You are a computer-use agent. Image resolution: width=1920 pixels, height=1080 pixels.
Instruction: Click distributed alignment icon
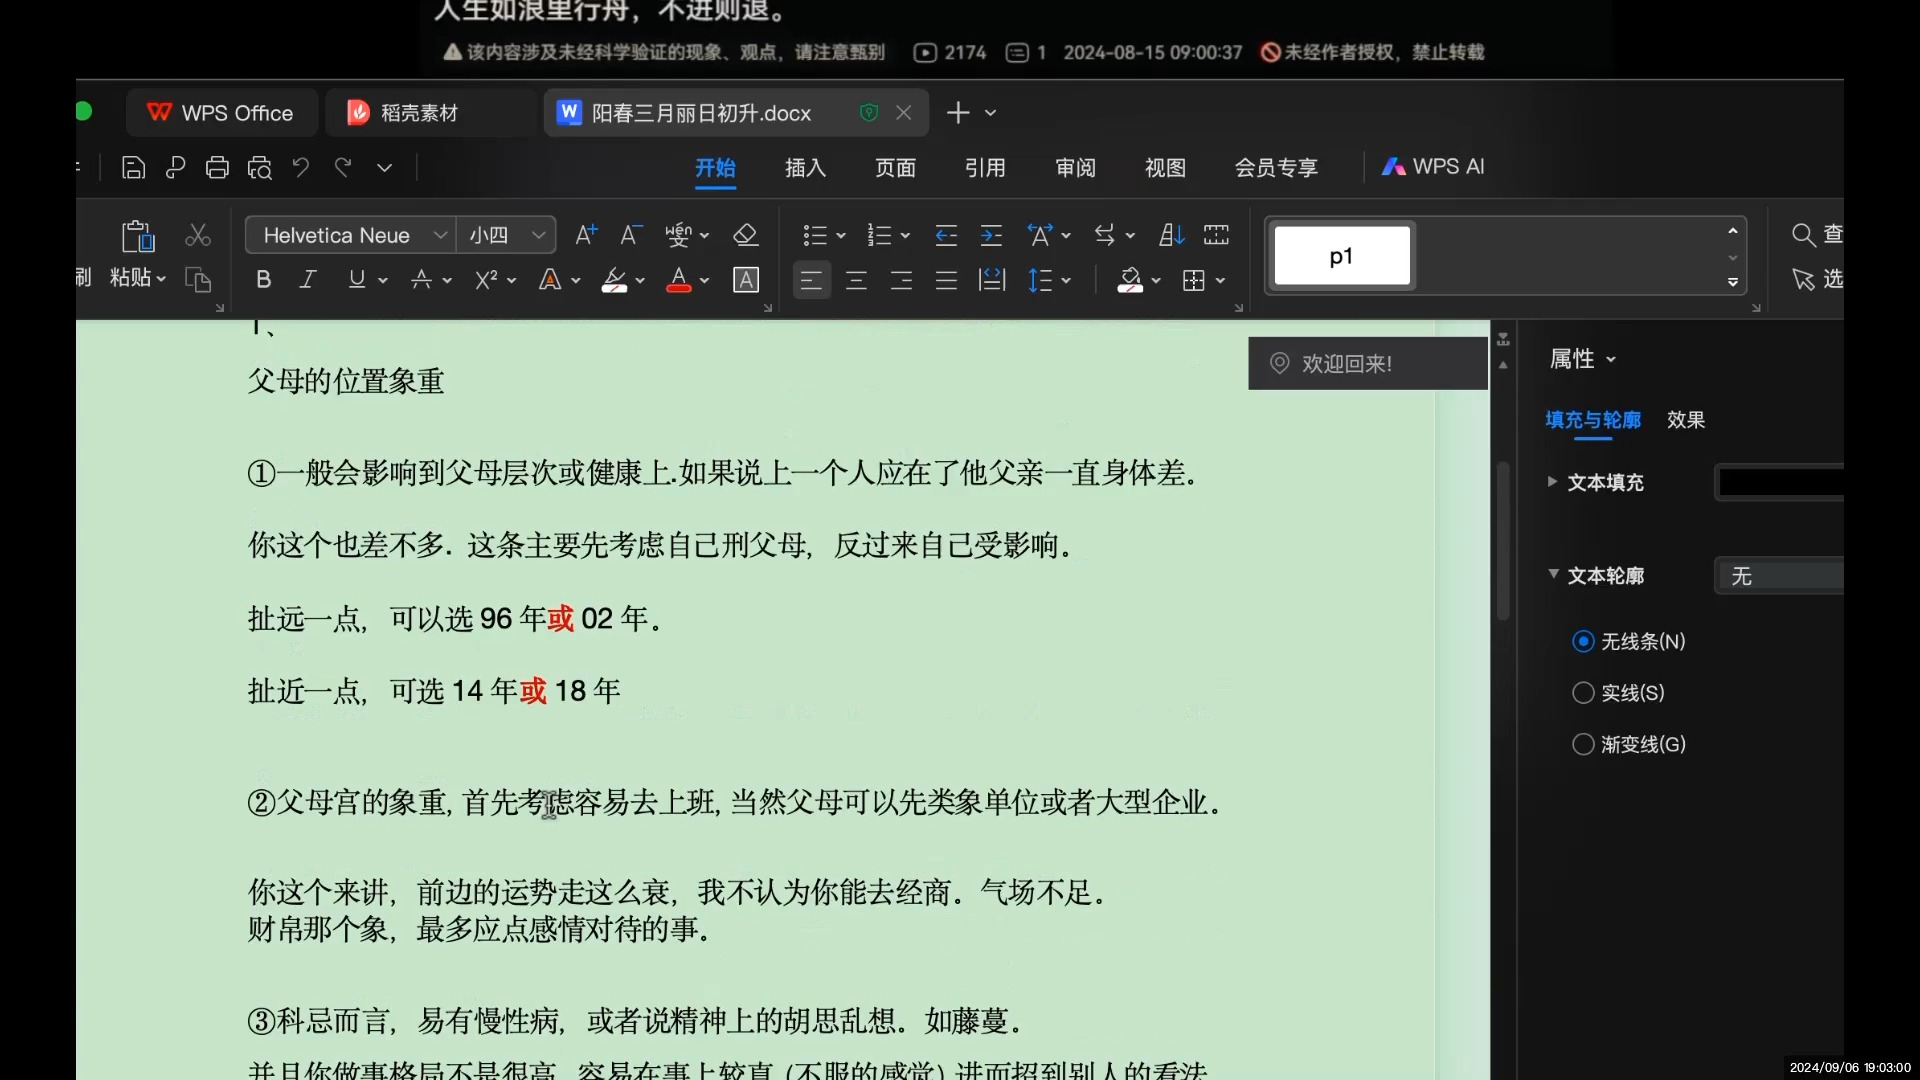[992, 280]
